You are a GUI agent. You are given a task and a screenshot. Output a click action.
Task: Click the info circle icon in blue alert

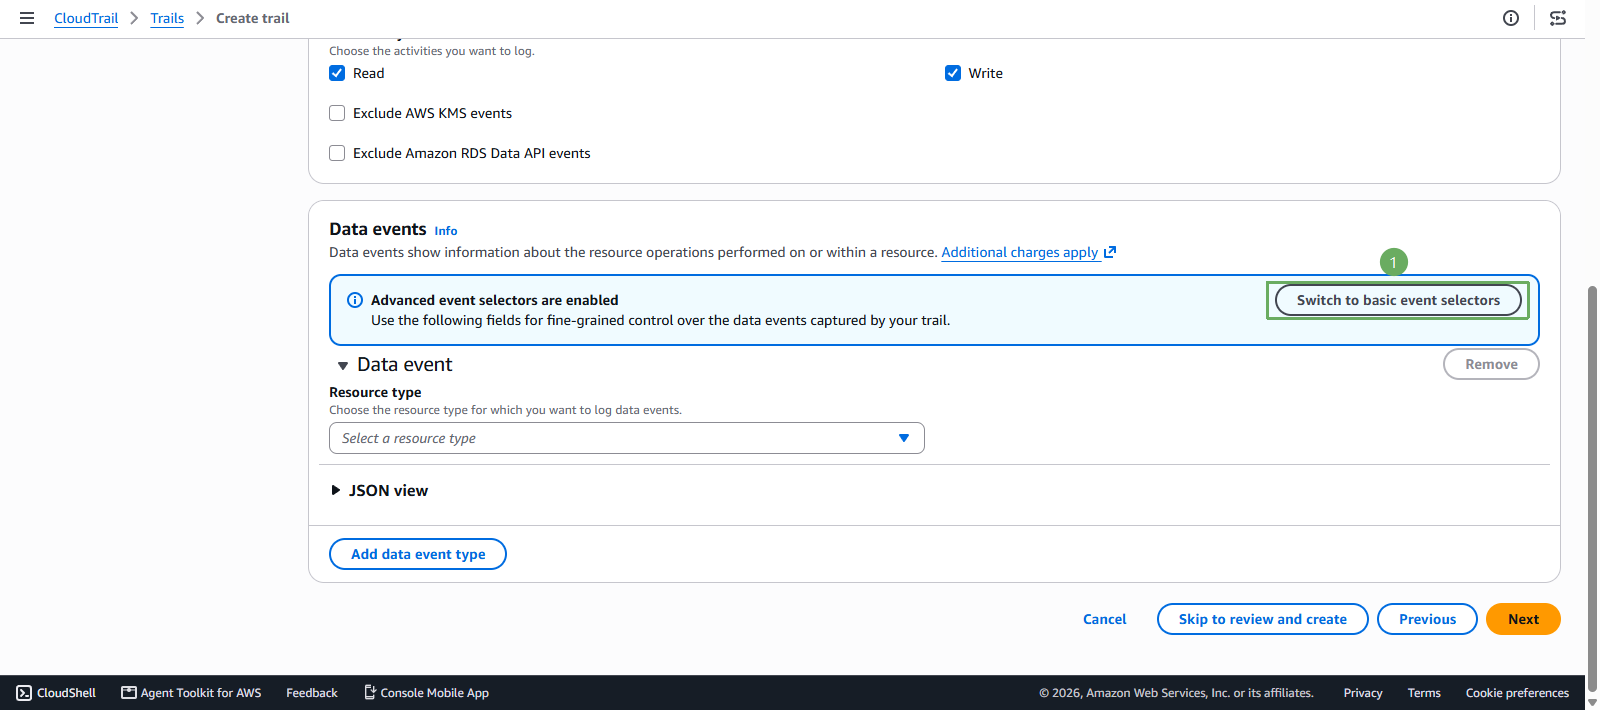(x=355, y=300)
